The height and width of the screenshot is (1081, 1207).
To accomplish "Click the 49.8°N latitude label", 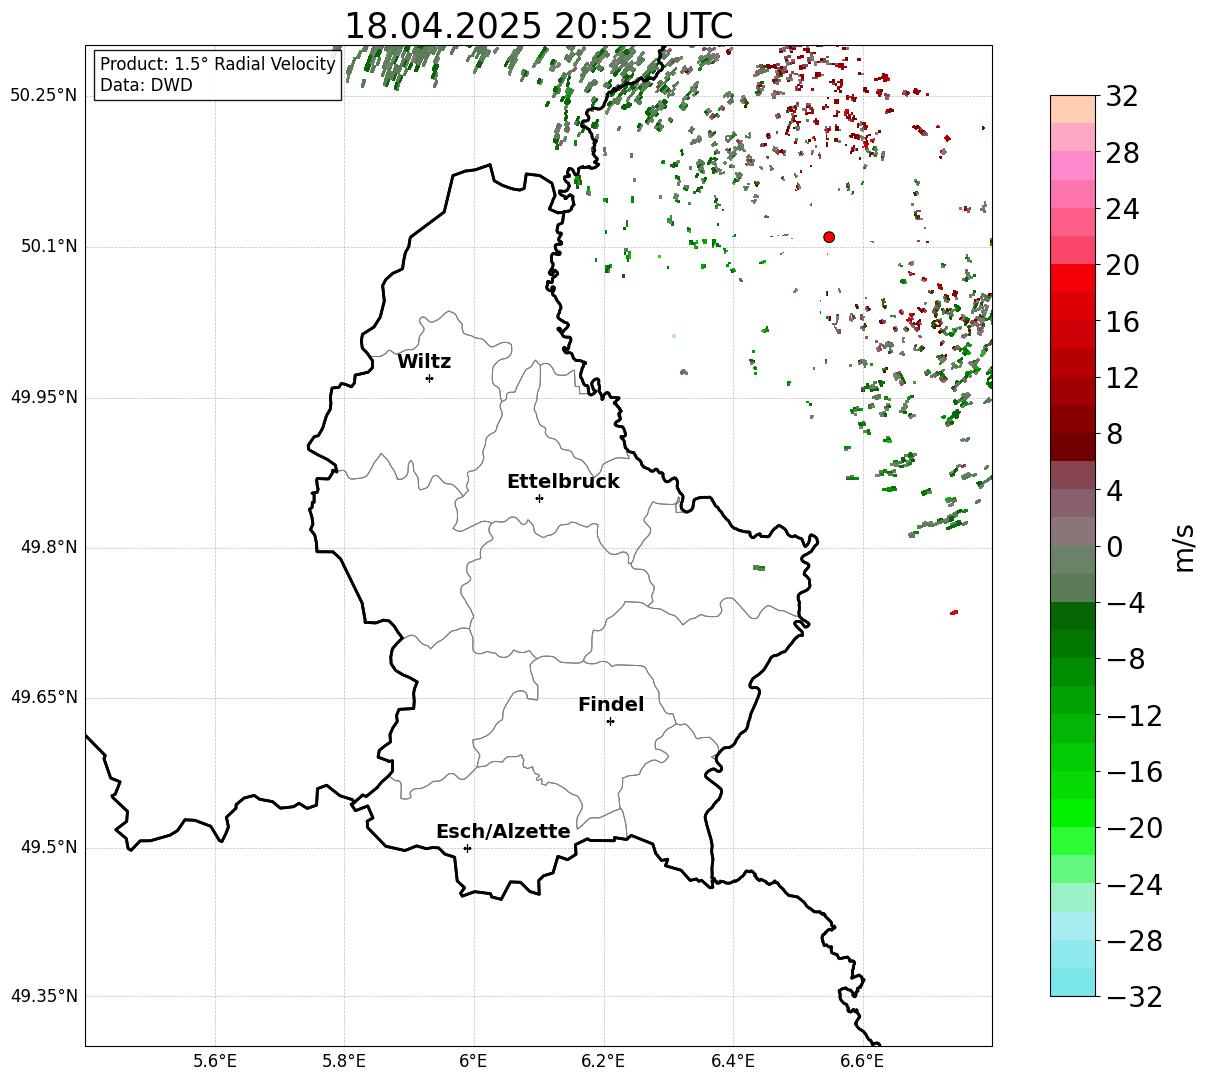I will click(48, 548).
